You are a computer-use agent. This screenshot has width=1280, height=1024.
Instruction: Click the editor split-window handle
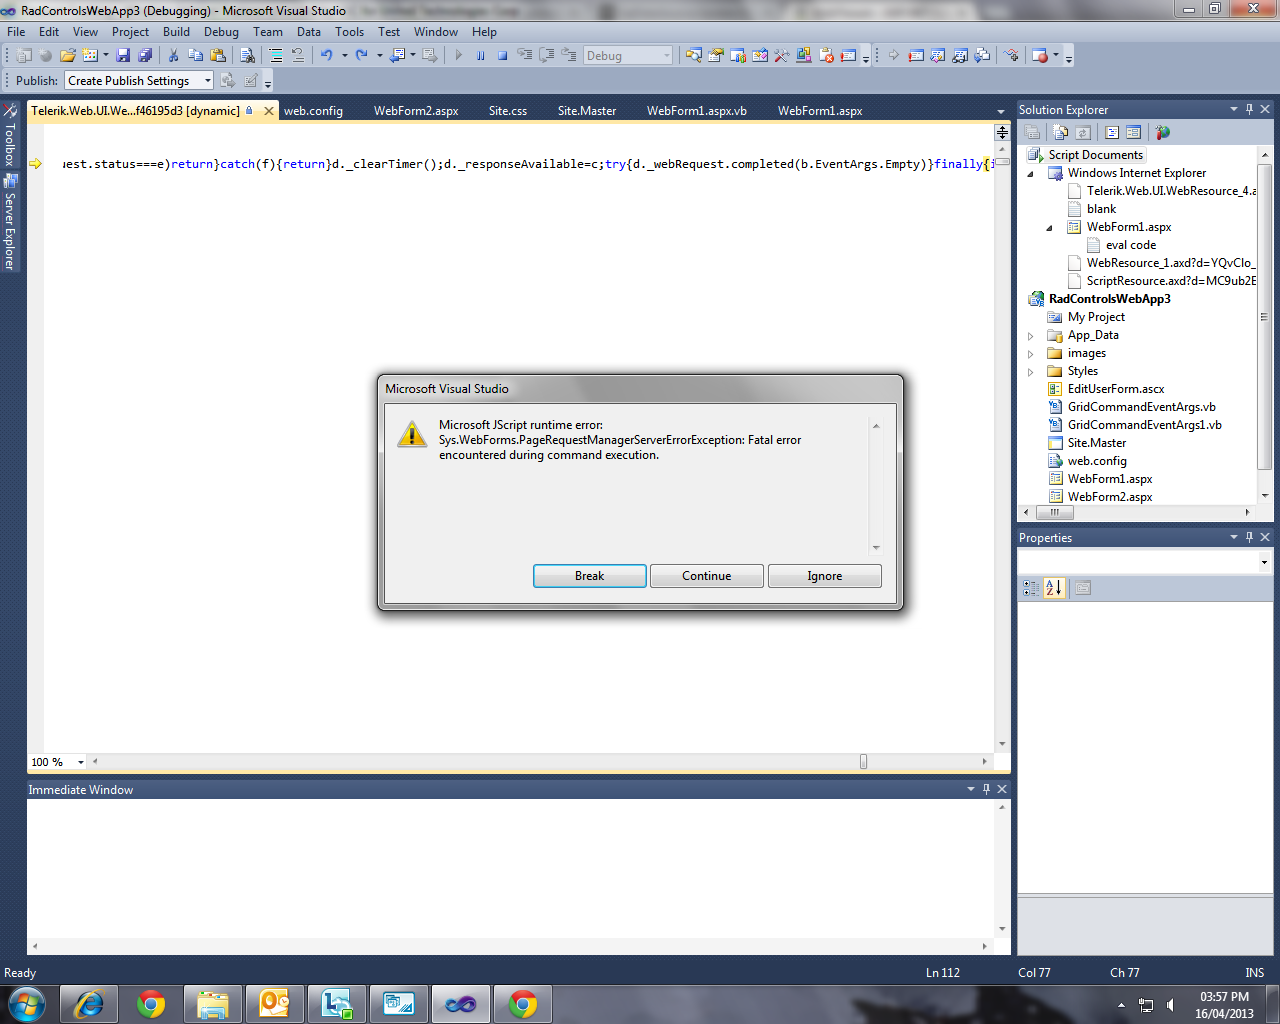(x=1002, y=132)
